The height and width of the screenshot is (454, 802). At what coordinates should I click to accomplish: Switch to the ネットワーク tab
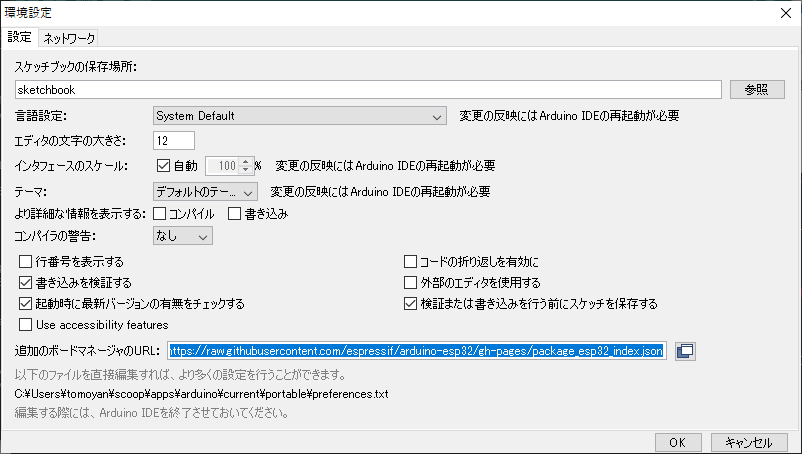(x=69, y=38)
